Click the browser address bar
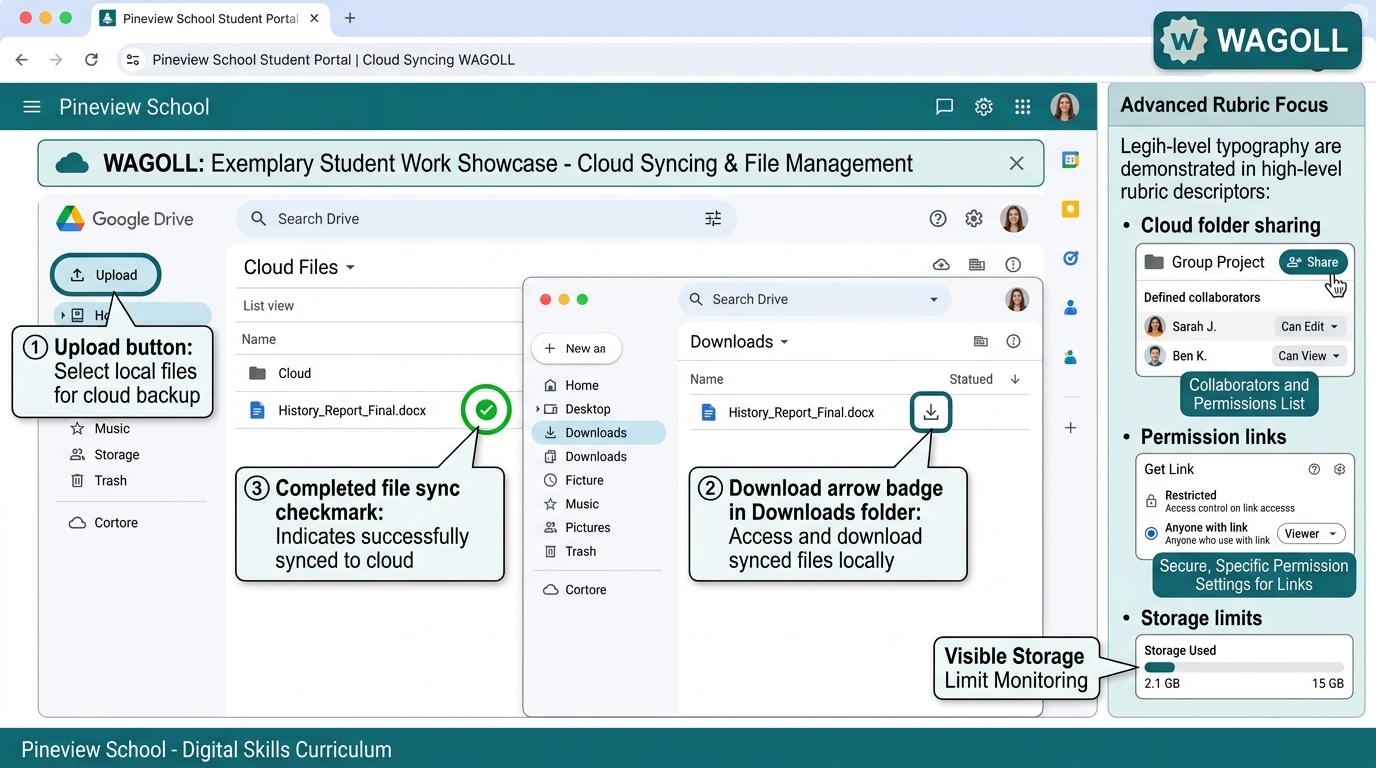This screenshot has width=1376, height=768. [x=640, y=59]
